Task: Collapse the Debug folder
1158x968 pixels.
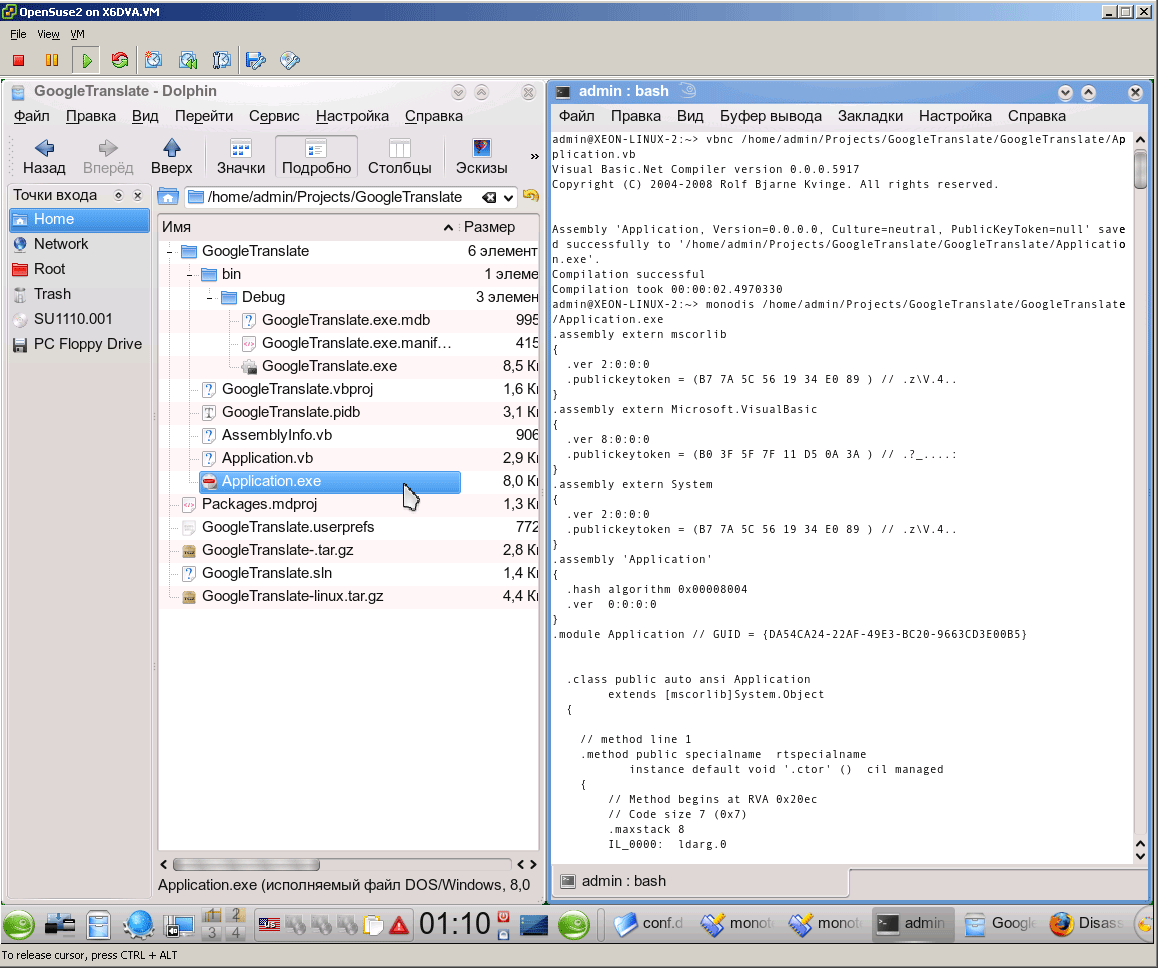Action: coord(209,298)
